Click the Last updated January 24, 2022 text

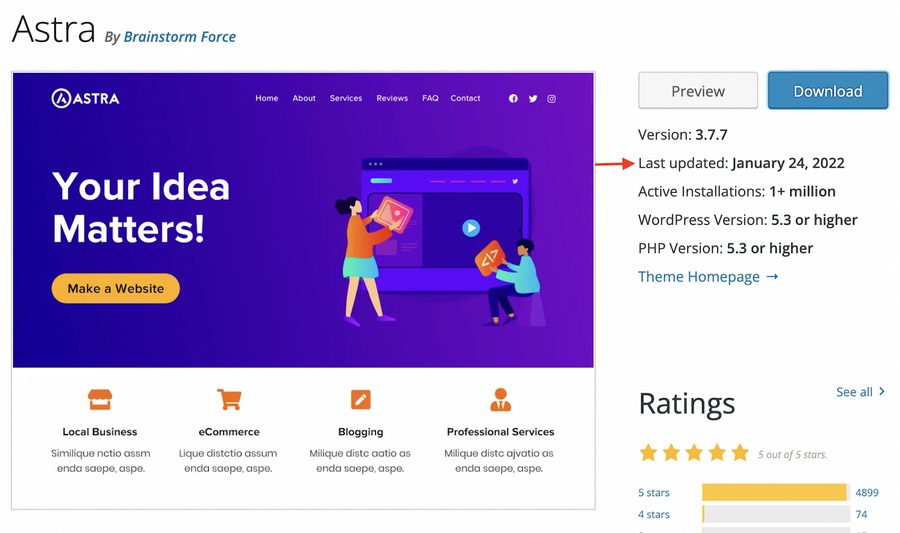point(741,163)
